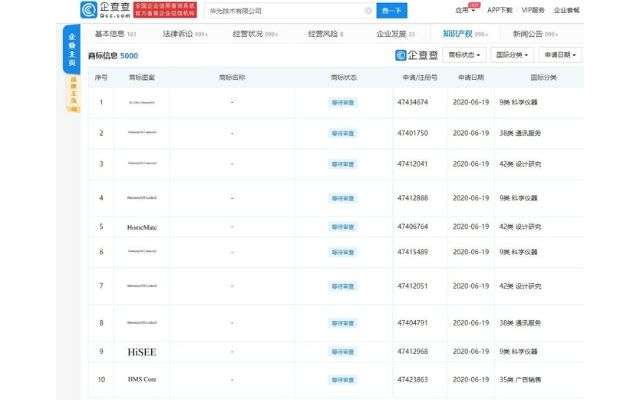The image size is (640, 400).
Task: Select registration number 47412888
Action: [413, 198]
